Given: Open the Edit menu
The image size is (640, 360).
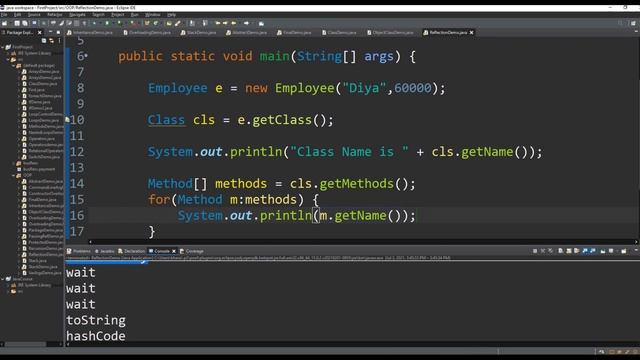Looking at the screenshot, I should click(18, 15).
